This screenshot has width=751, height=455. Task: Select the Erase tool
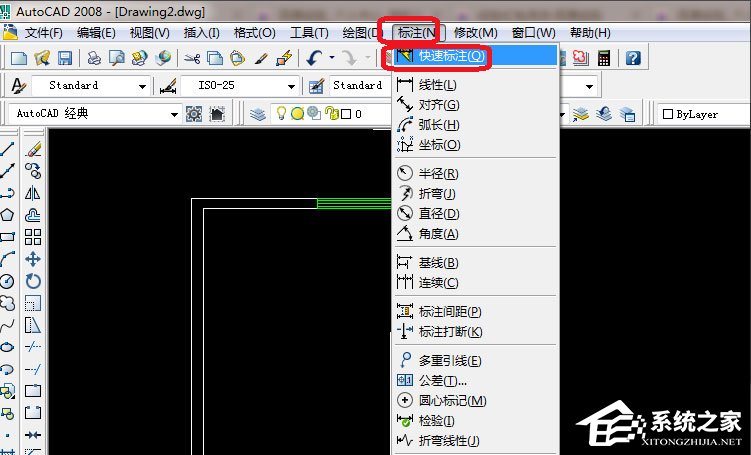(x=33, y=149)
